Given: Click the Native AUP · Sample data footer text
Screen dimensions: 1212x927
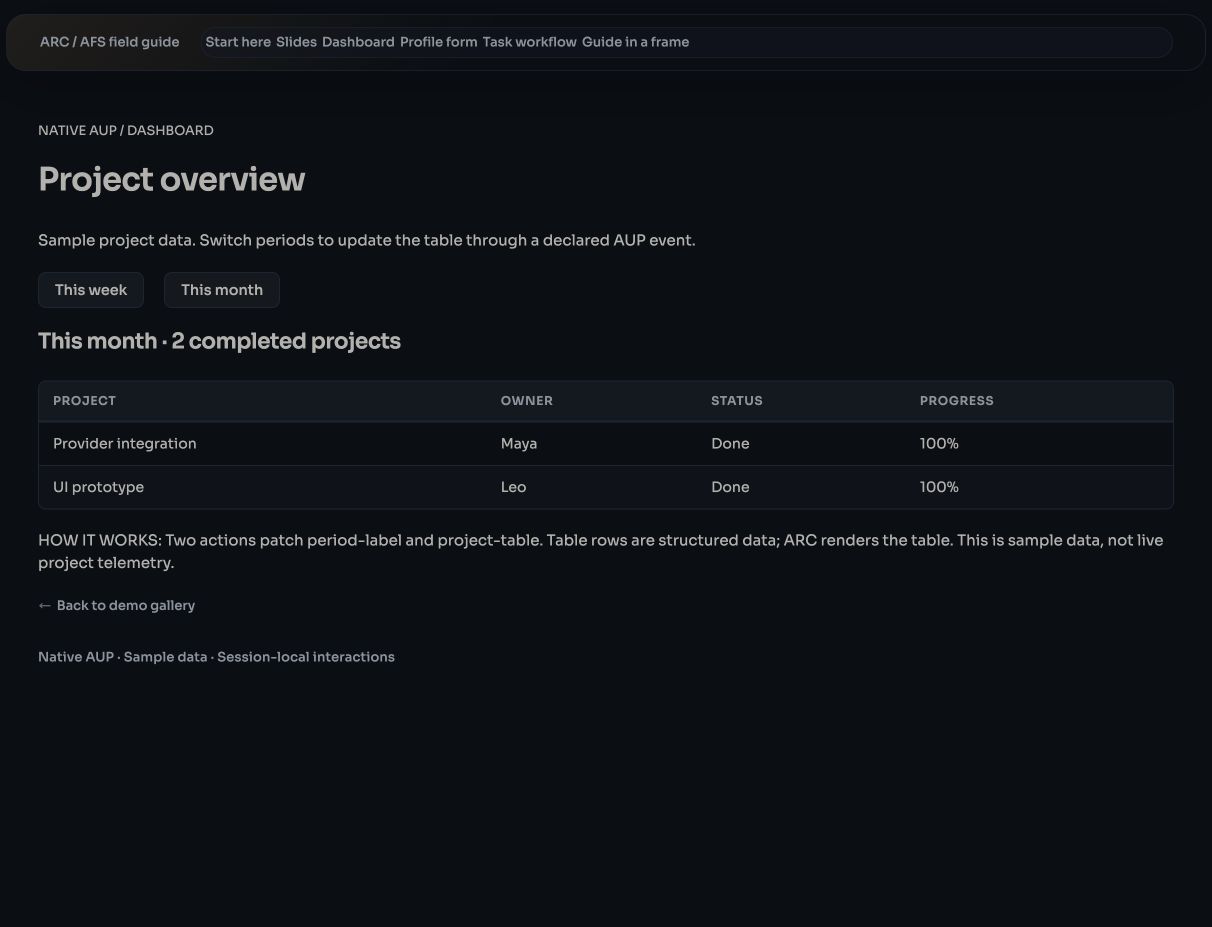Looking at the screenshot, I should [x=216, y=657].
